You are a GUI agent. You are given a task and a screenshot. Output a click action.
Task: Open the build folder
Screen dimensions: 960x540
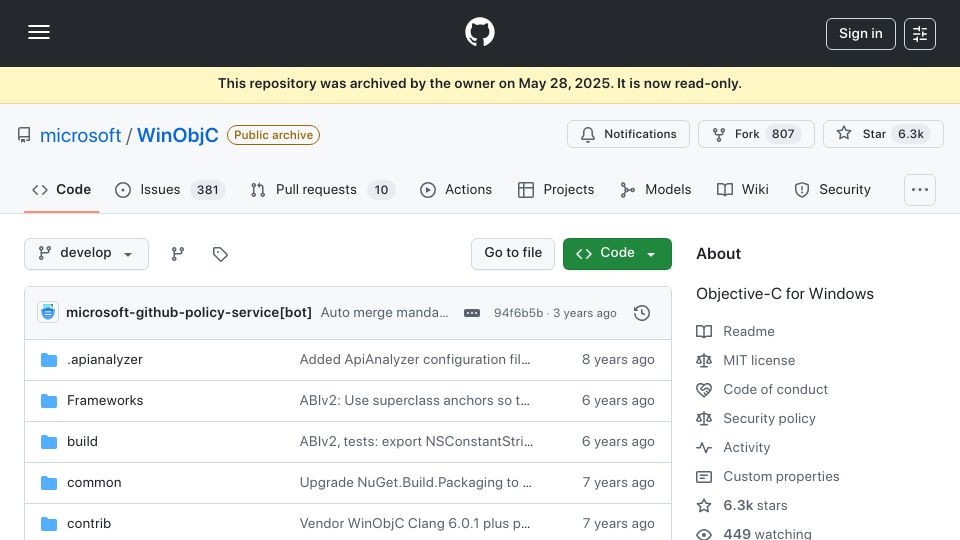tap(82, 441)
